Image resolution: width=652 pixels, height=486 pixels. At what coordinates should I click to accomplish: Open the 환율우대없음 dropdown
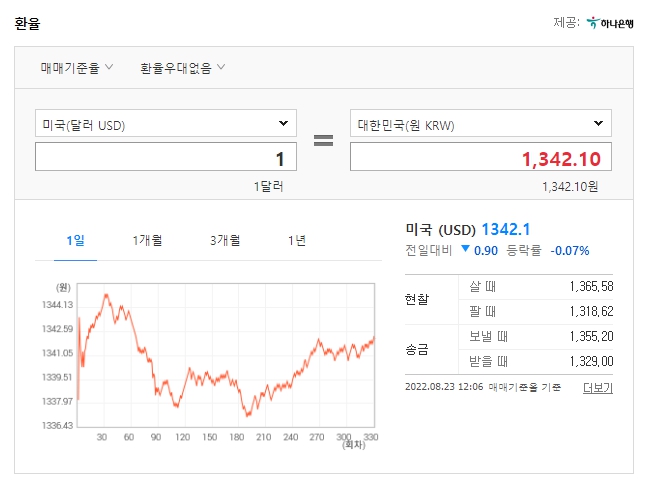pyautogui.click(x=182, y=67)
